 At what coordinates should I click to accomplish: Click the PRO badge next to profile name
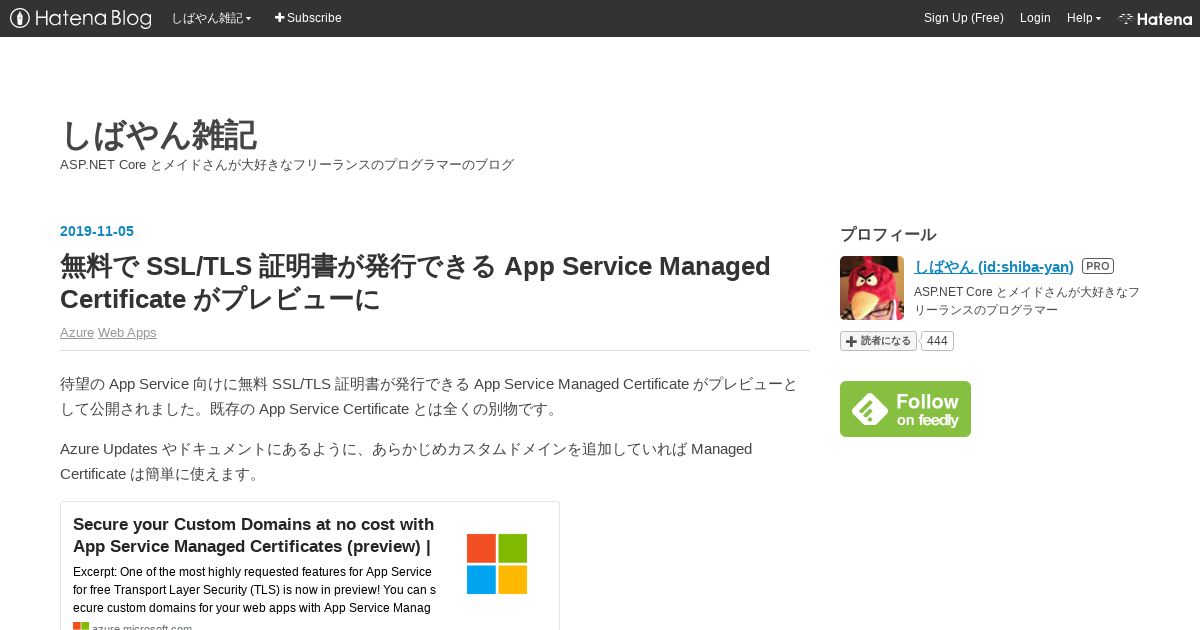click(1098, 267)
